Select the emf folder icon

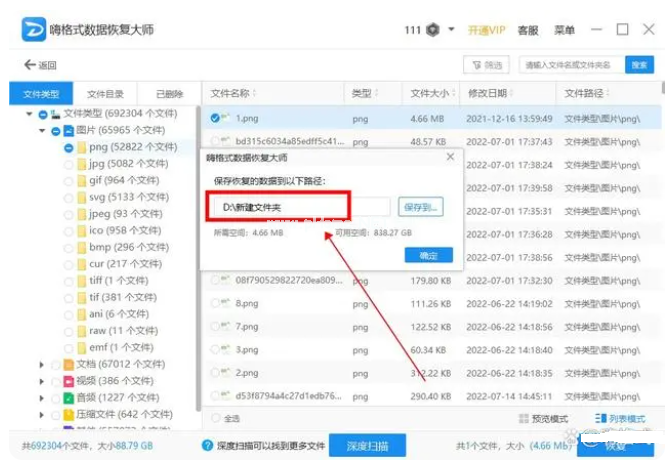click(82, 348)
